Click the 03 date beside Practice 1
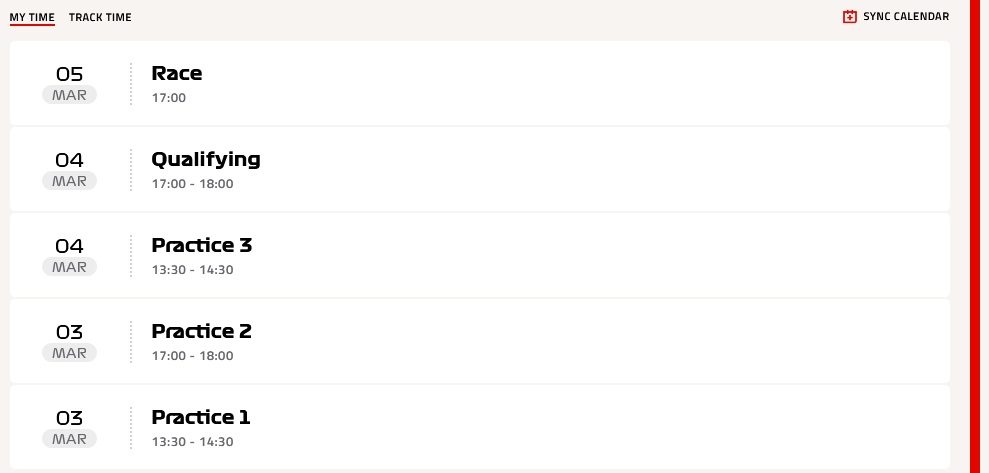 click(x=69, y=418)
